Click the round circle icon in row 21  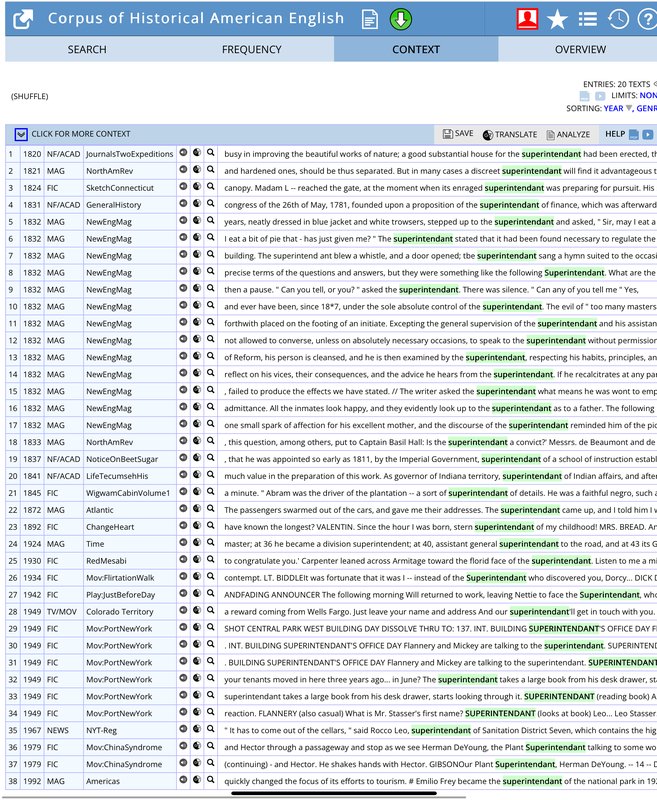click(x=183, y=491)
